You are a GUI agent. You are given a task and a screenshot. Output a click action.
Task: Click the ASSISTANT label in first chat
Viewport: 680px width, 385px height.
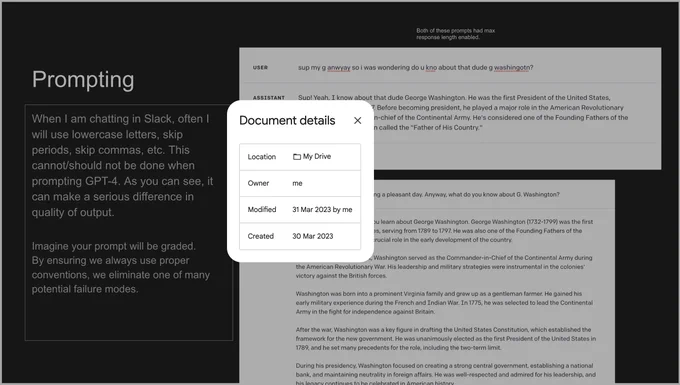(269, 98)
